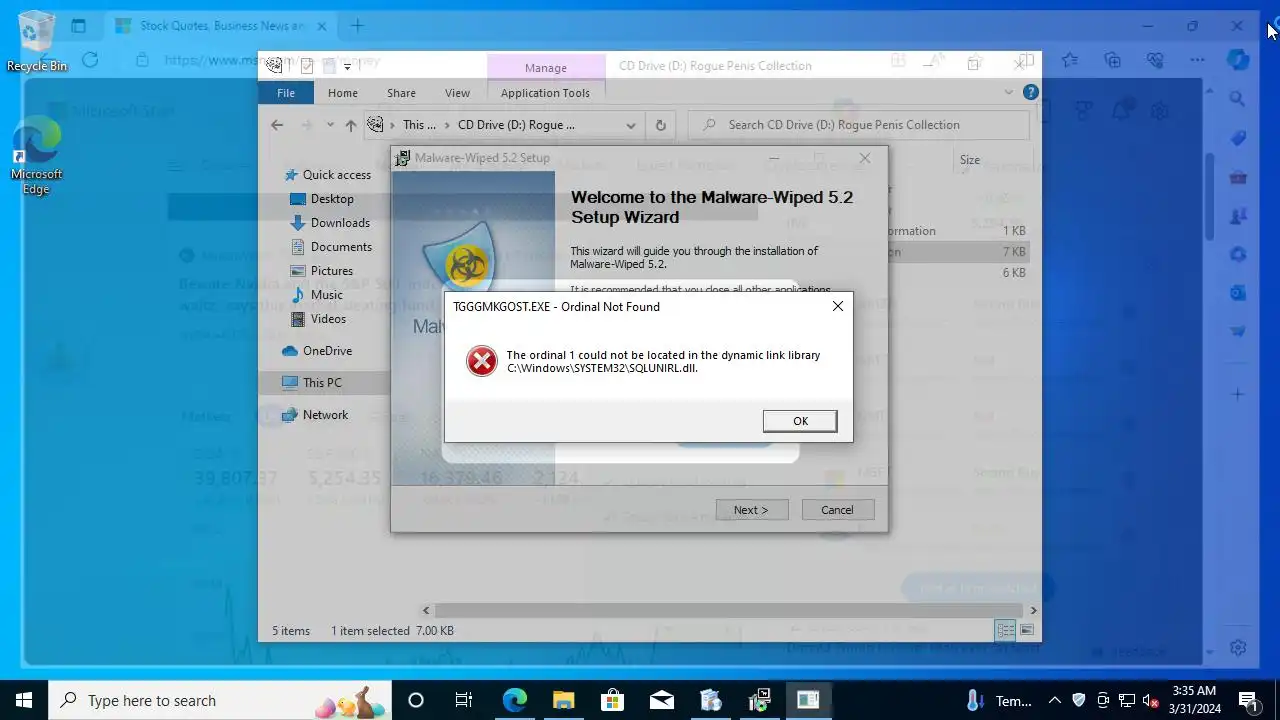
Task: Open the Share ribbon tab
Action: [x=401, y=93]
